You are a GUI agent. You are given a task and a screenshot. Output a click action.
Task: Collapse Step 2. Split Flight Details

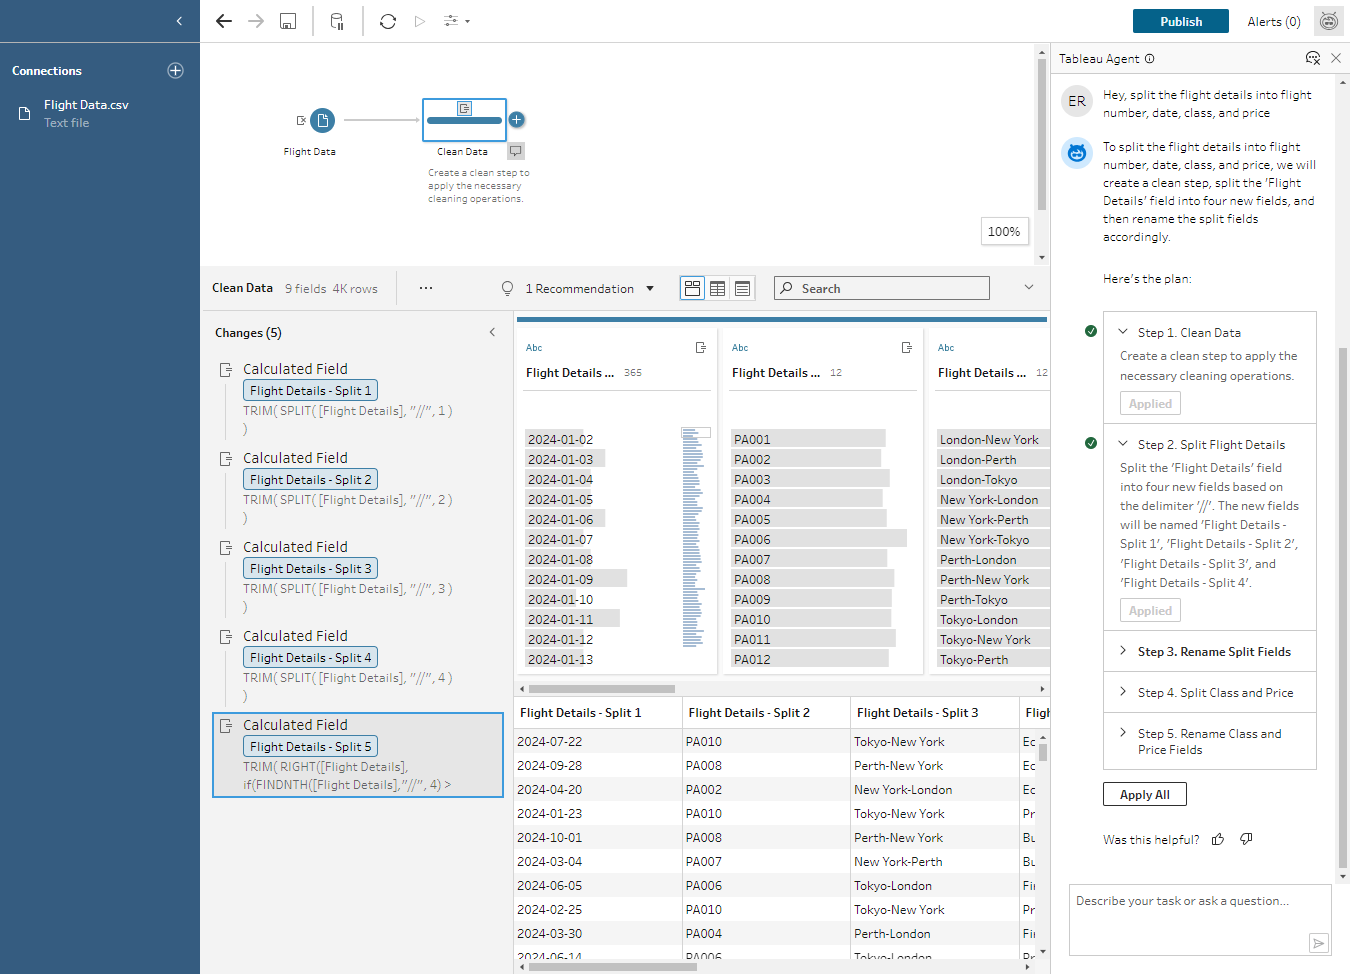(1122, 444)
